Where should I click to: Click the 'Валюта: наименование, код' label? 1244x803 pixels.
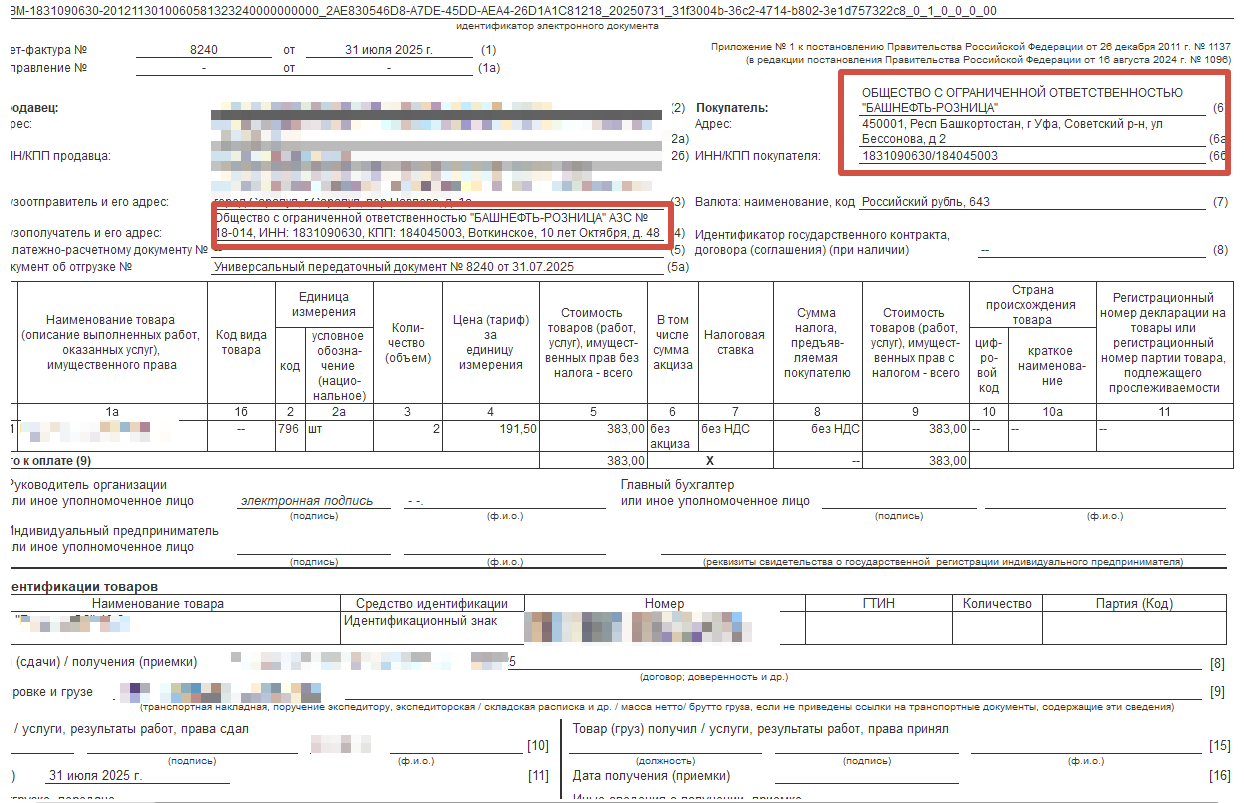point(775,202)
